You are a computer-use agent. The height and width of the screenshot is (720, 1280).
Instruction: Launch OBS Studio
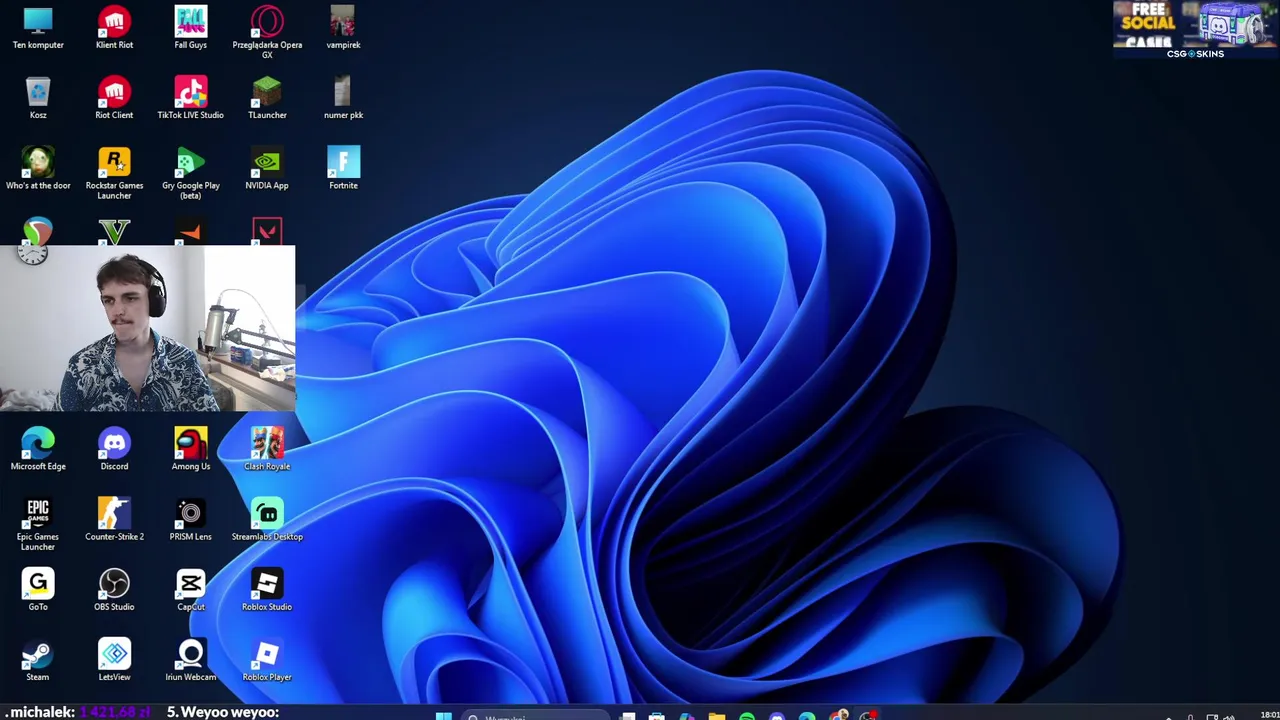point(114,590)
